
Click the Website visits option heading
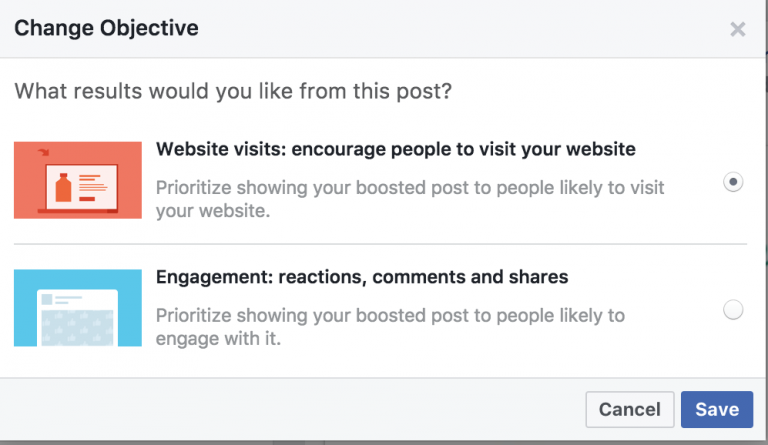pos(395,150)
